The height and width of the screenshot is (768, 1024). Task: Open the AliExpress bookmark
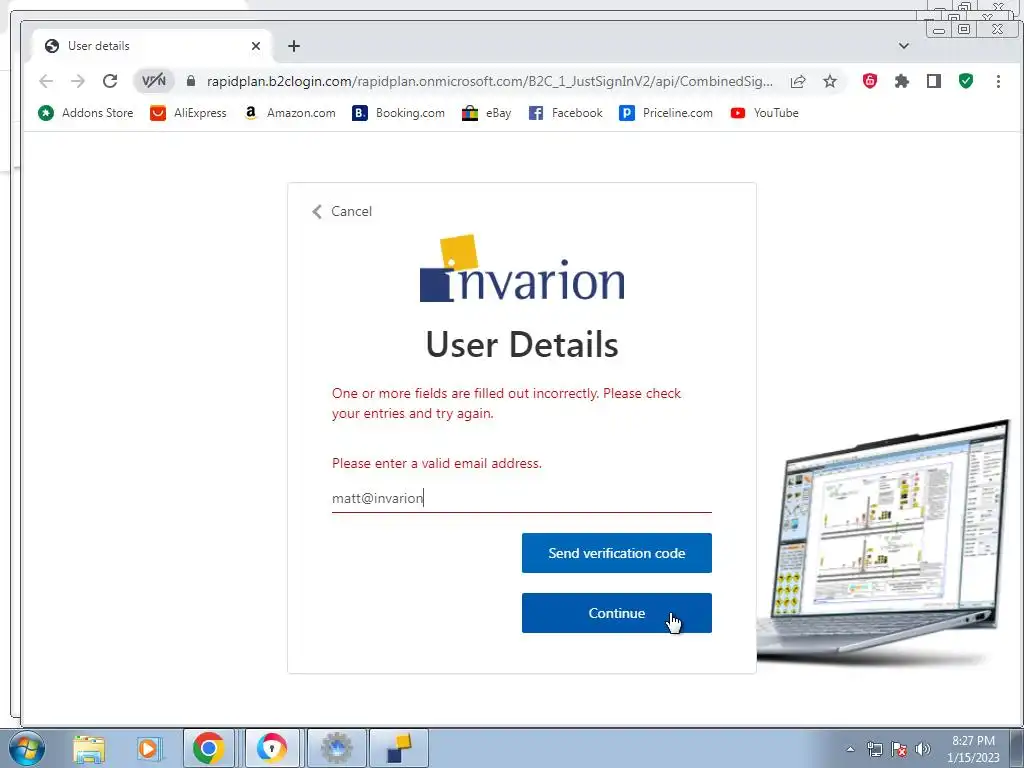[x=188, y=113]
